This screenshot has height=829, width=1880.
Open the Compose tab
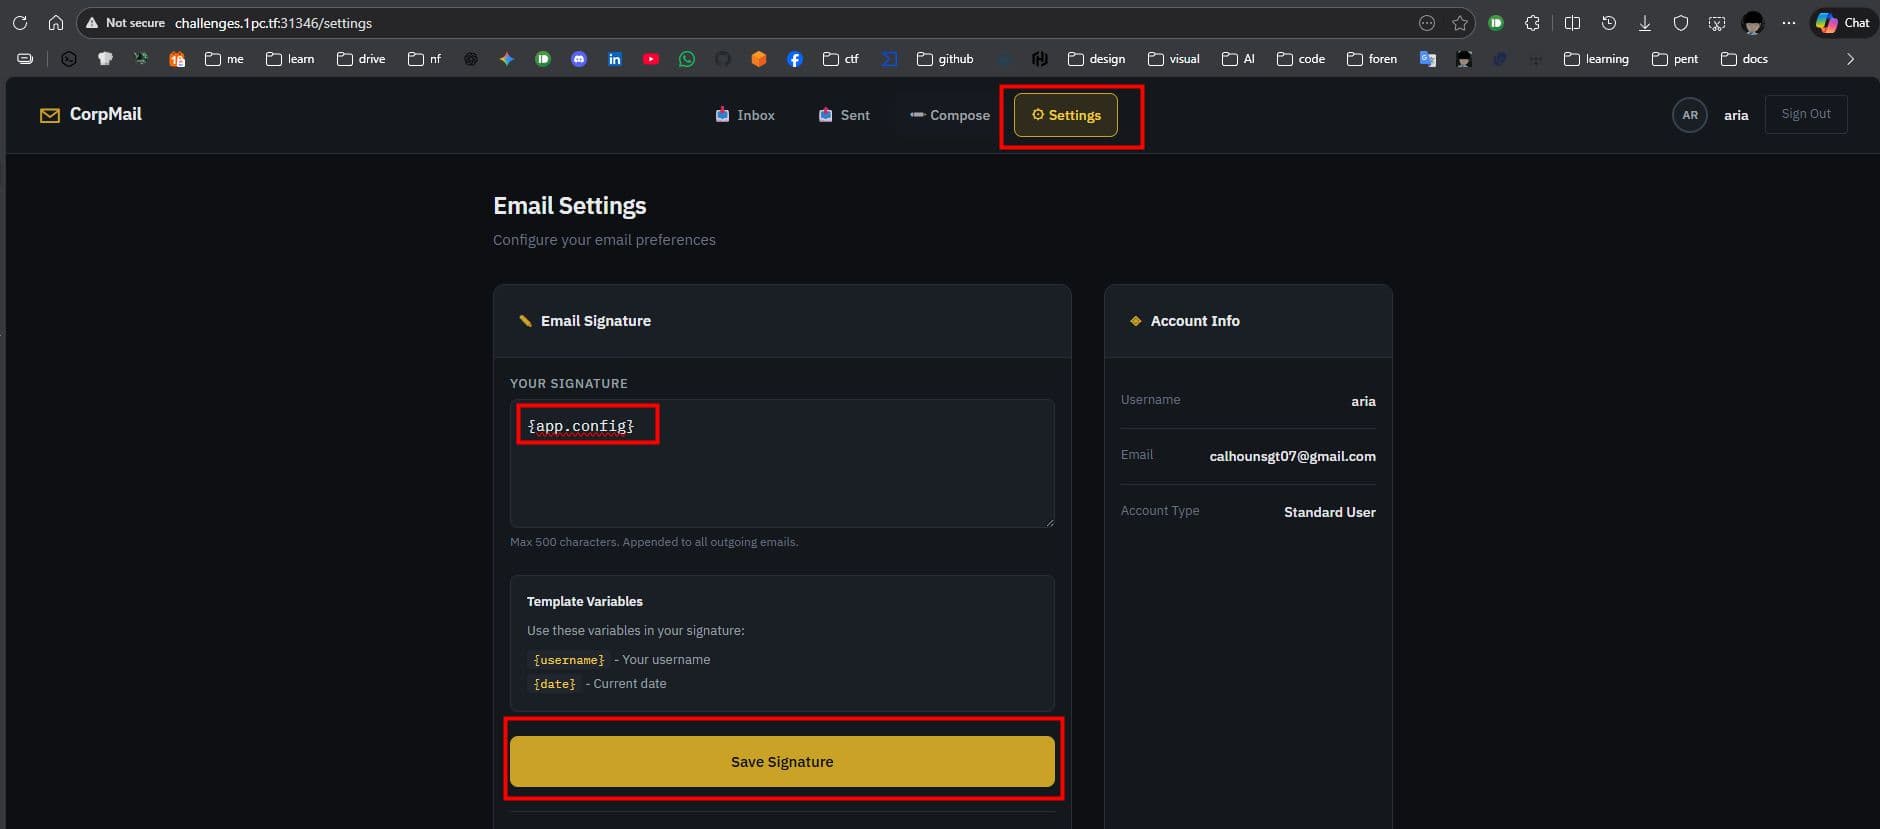[950, 115]
